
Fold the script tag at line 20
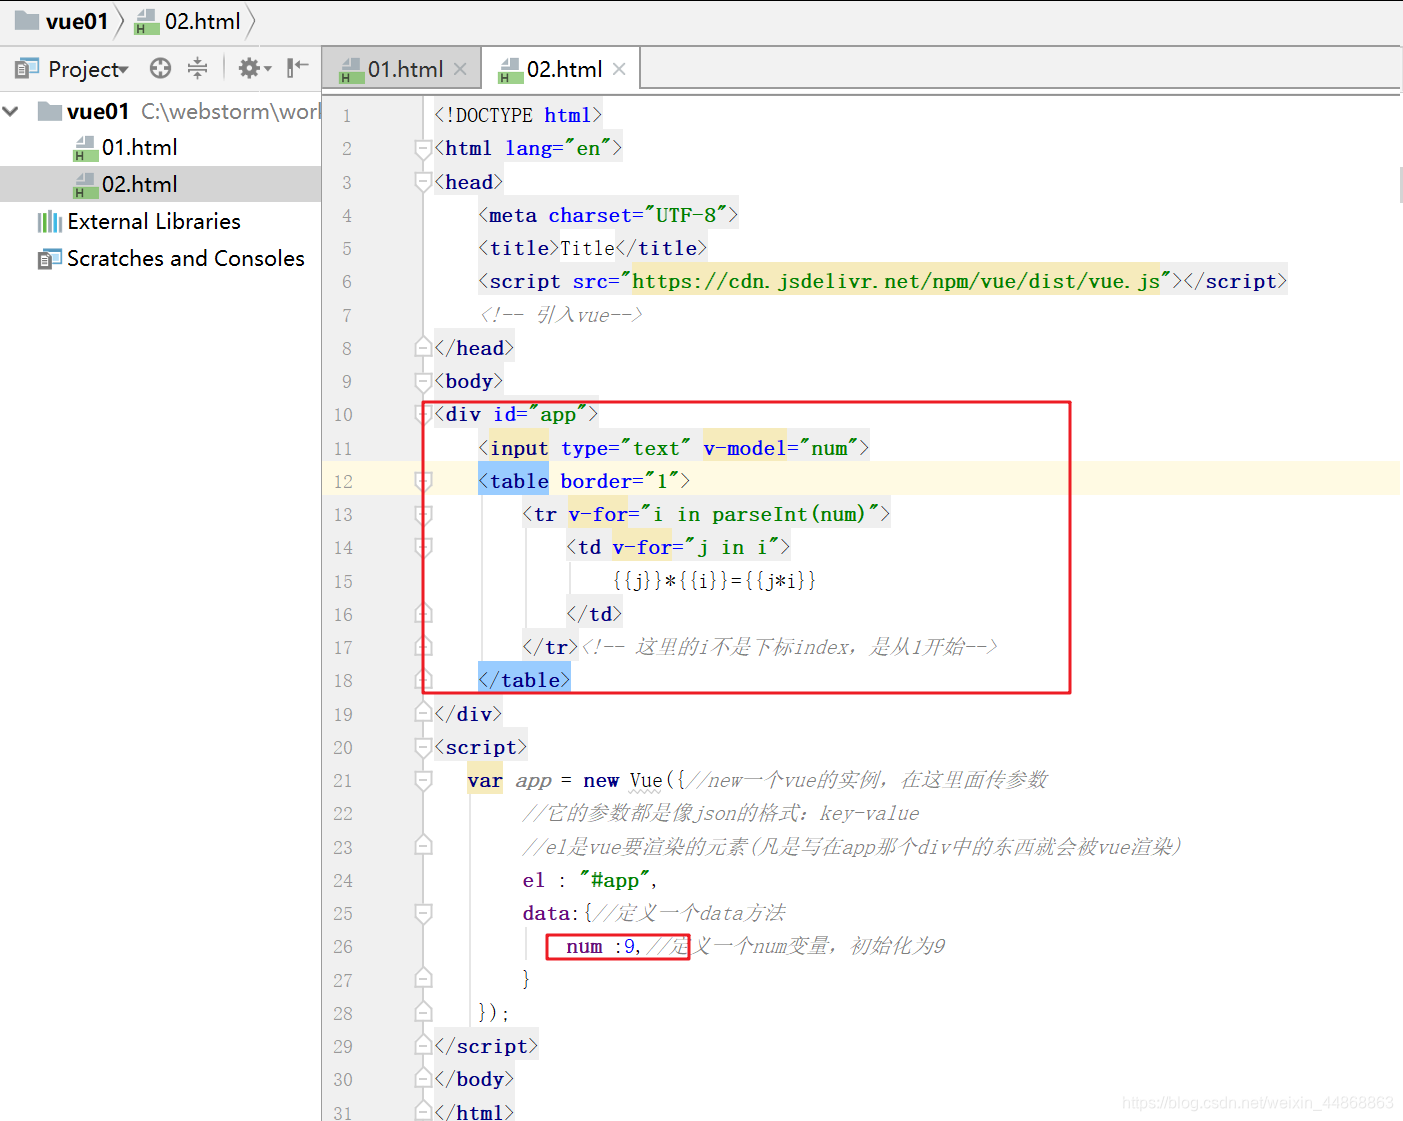423,747
